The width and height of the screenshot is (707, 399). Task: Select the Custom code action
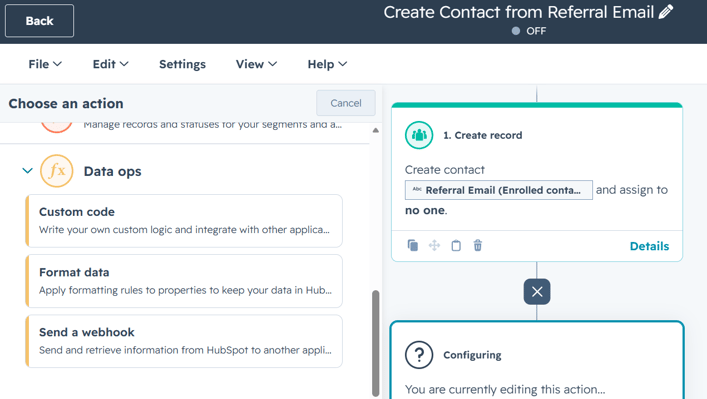click(x=184, y=221)
